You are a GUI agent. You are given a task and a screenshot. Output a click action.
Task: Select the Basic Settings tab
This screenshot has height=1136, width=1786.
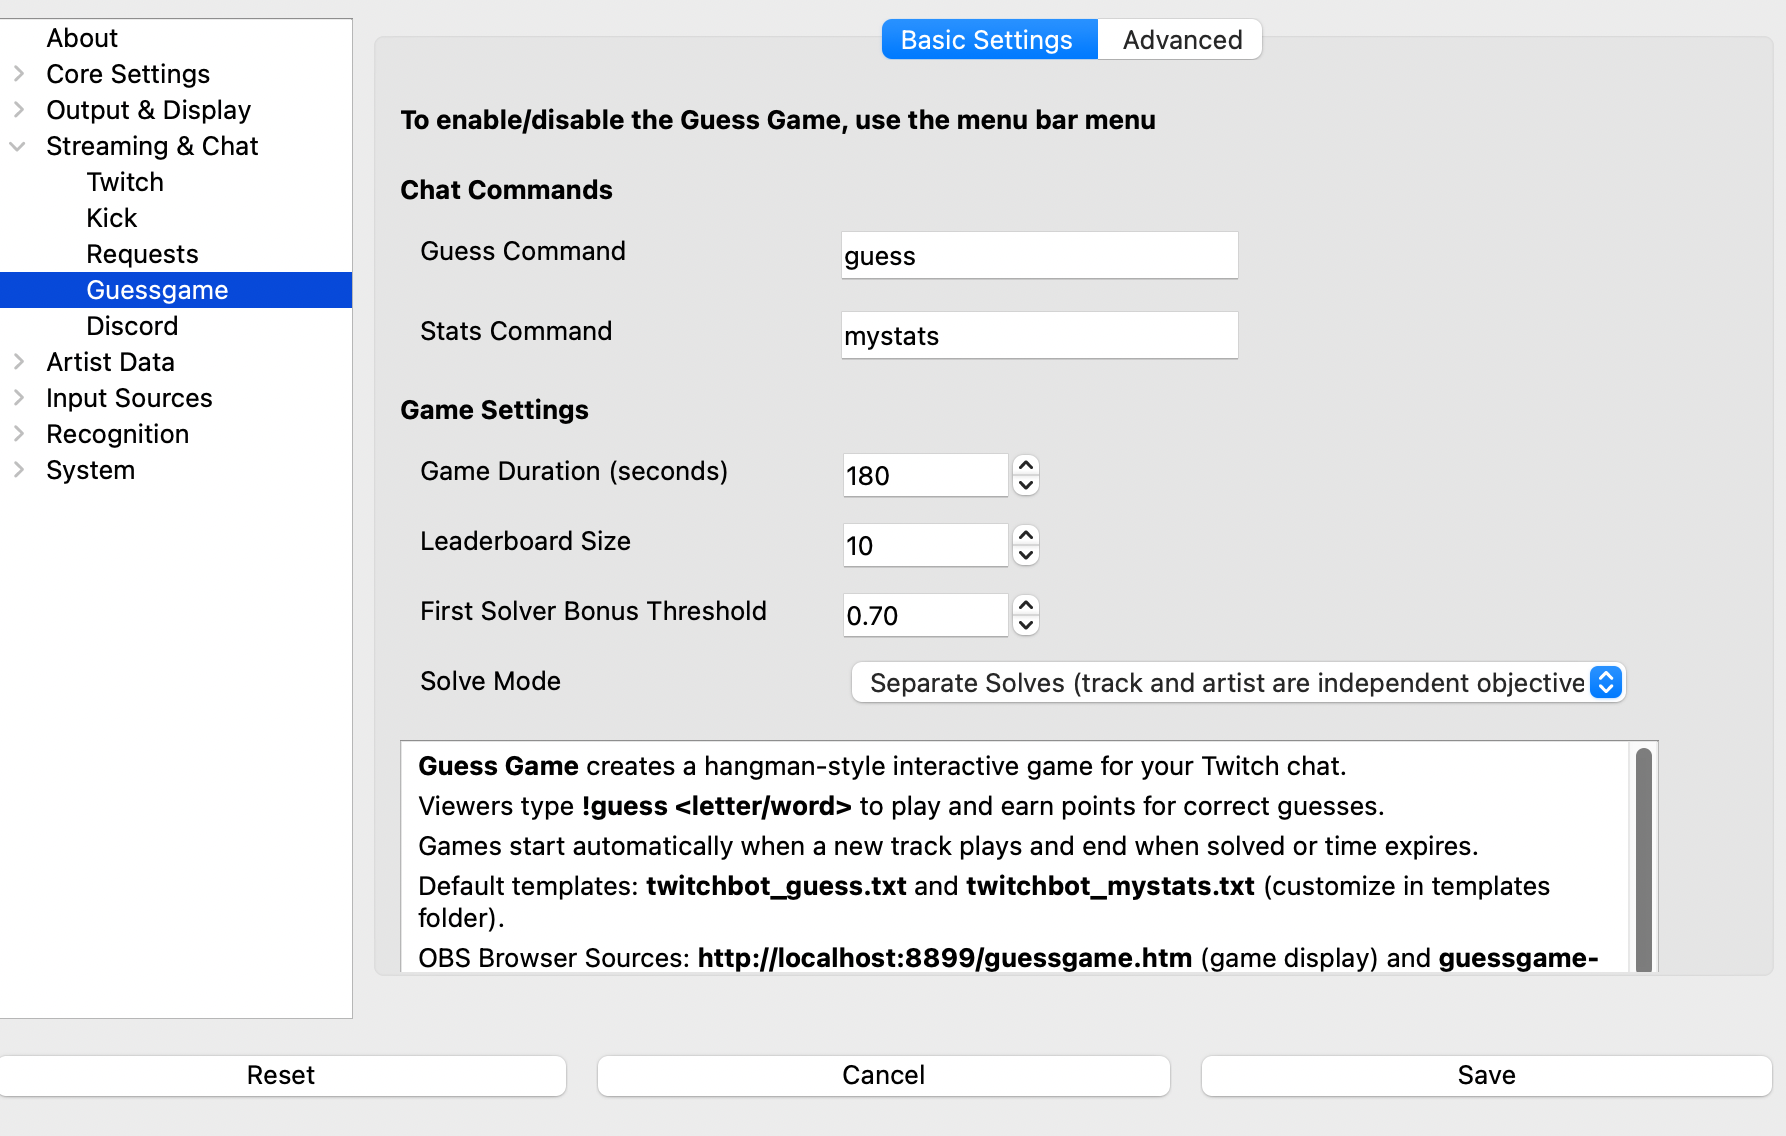coord(987,40)
